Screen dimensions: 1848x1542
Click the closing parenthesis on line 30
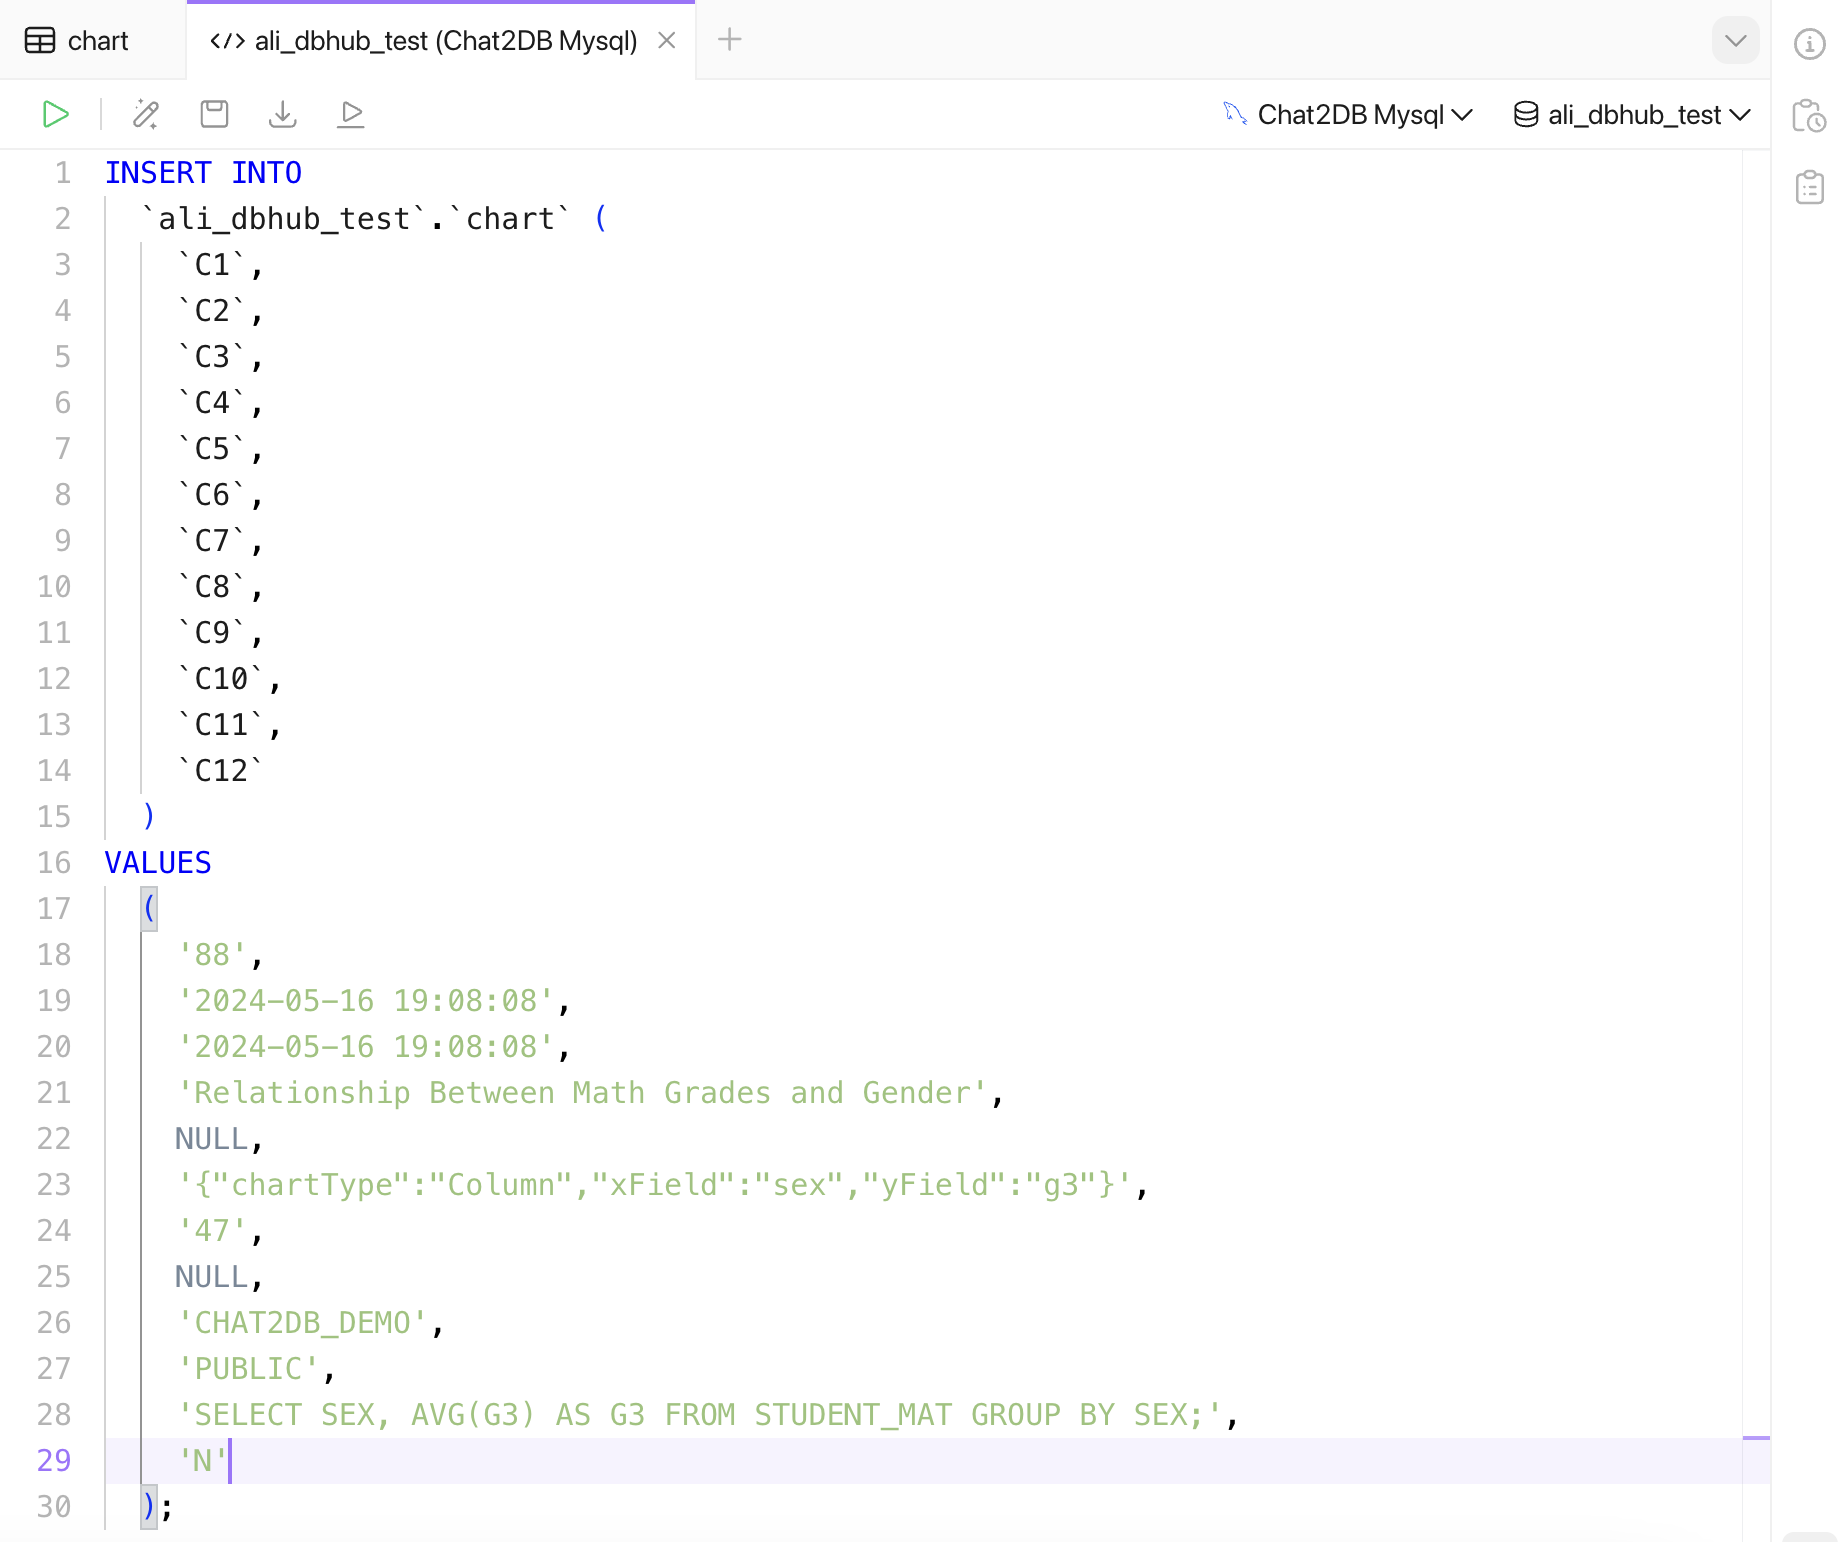(149, 1507)
